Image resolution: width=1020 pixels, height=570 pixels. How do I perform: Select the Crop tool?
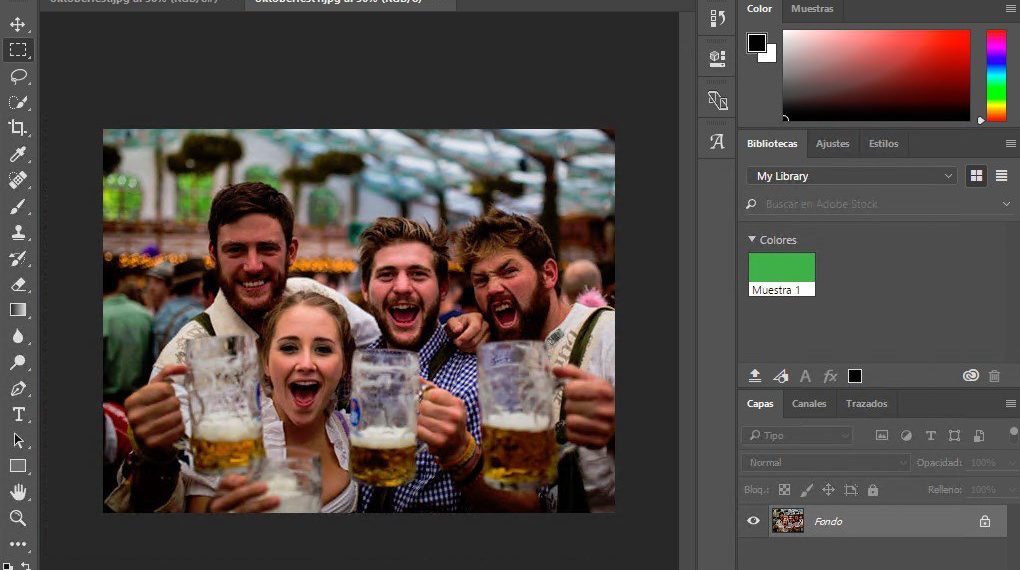tap(18, 128)
